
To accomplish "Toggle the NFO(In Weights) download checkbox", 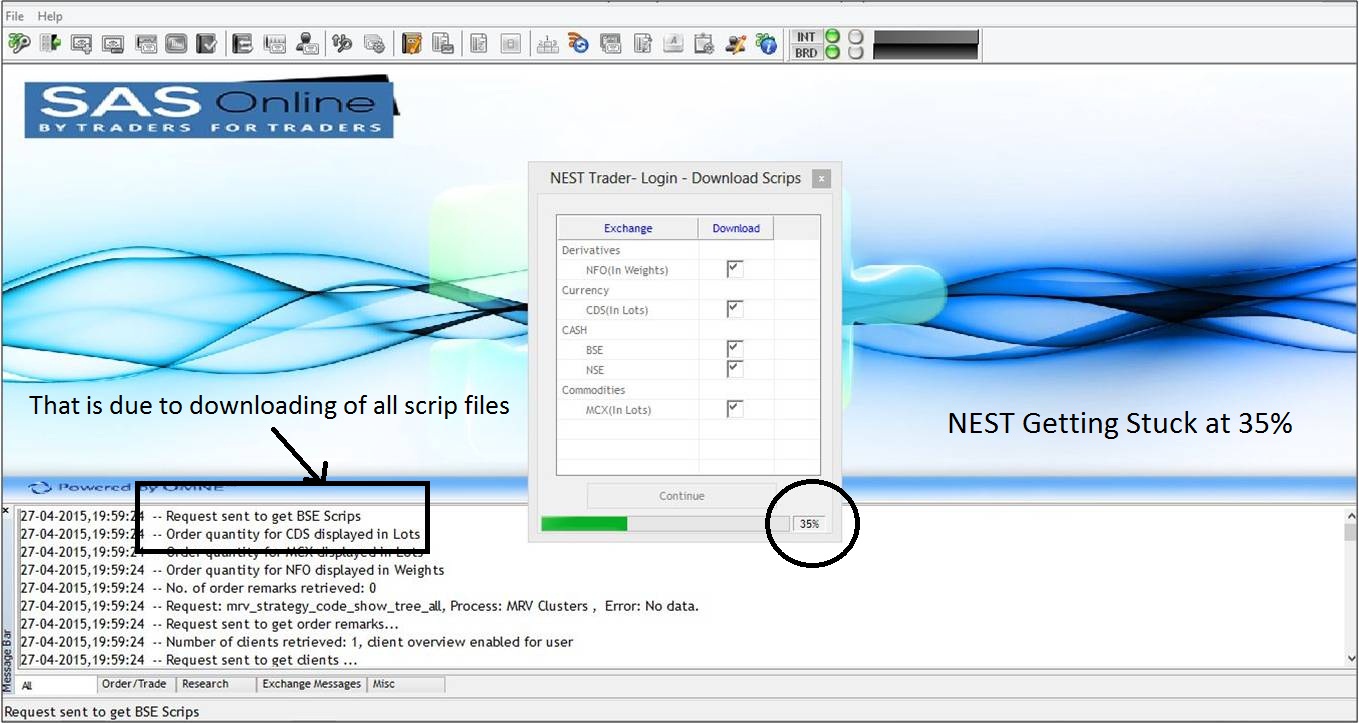I will pos(735,270).
